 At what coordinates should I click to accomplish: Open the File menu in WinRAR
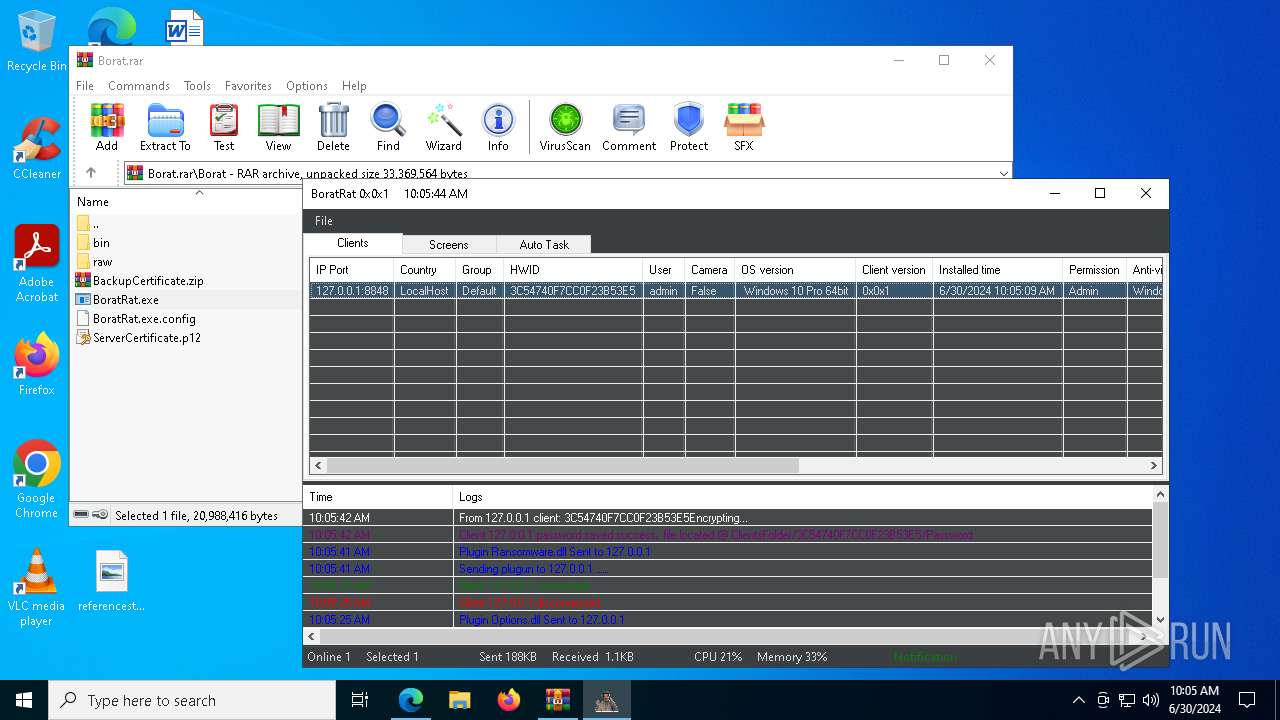(x=85, y=86)
